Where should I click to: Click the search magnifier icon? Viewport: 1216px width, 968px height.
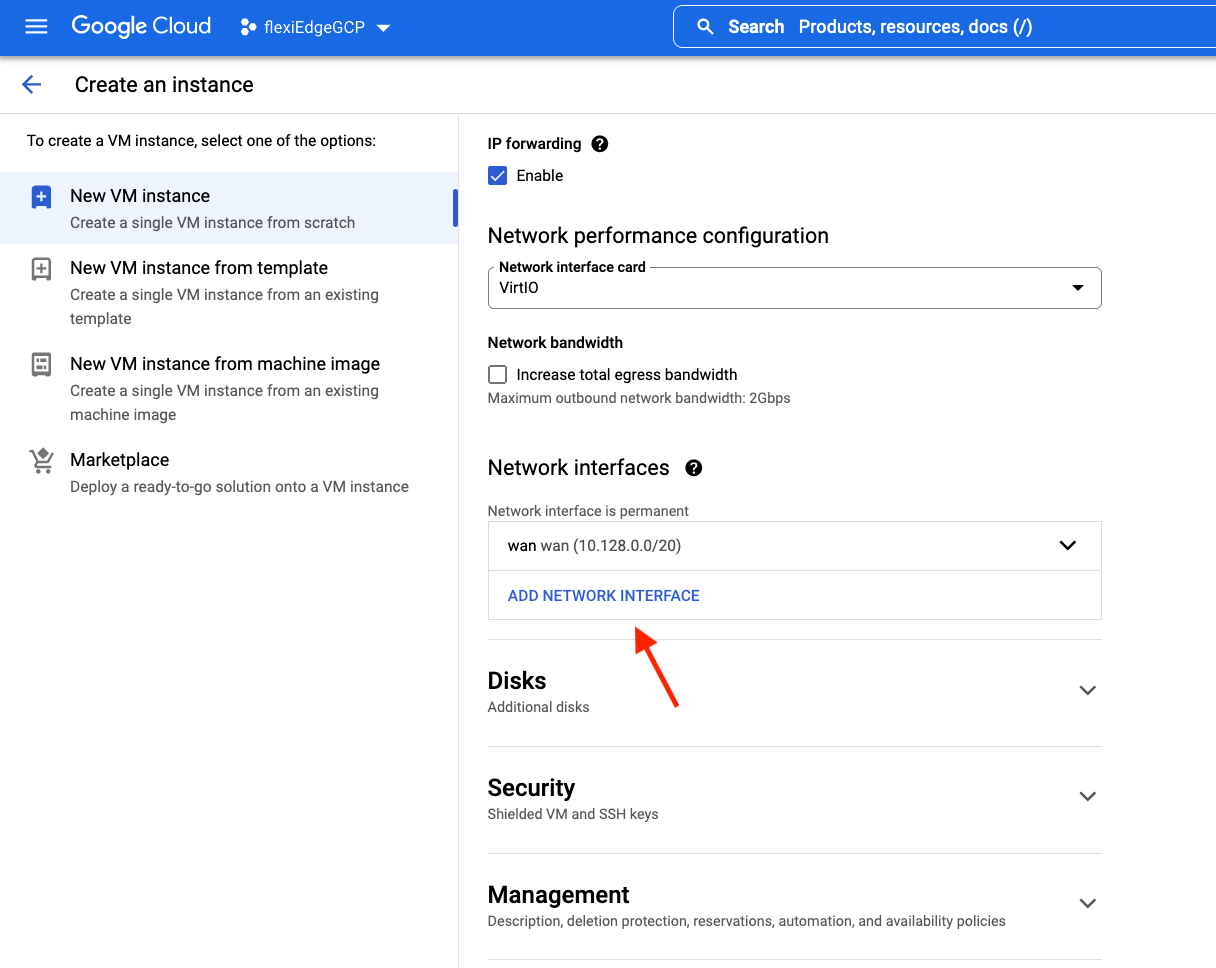tap(705, 27)
